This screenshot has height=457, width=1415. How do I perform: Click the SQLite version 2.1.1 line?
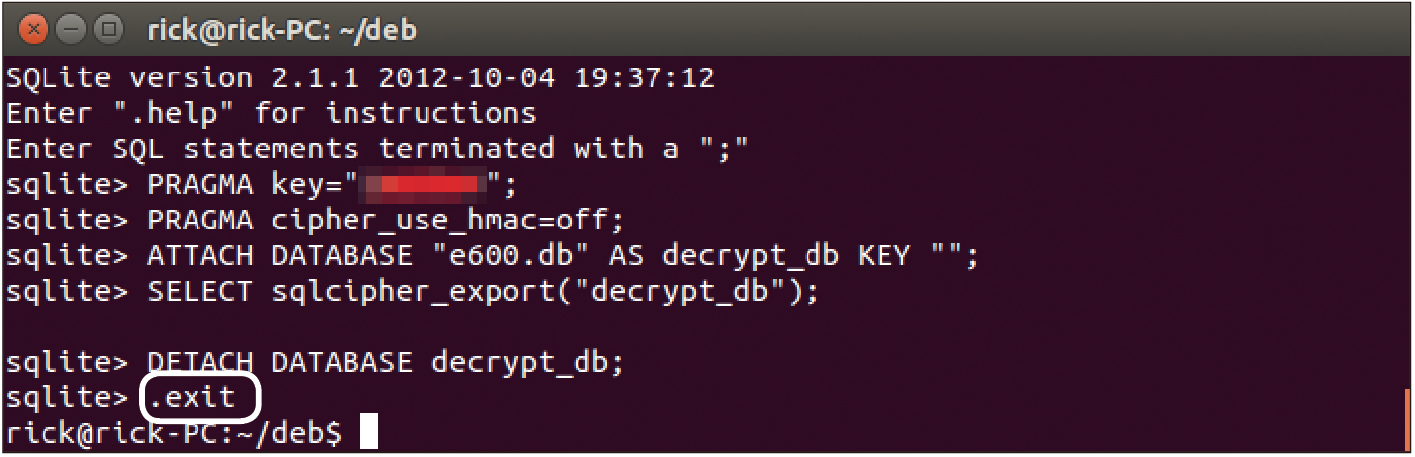[361, 78]
